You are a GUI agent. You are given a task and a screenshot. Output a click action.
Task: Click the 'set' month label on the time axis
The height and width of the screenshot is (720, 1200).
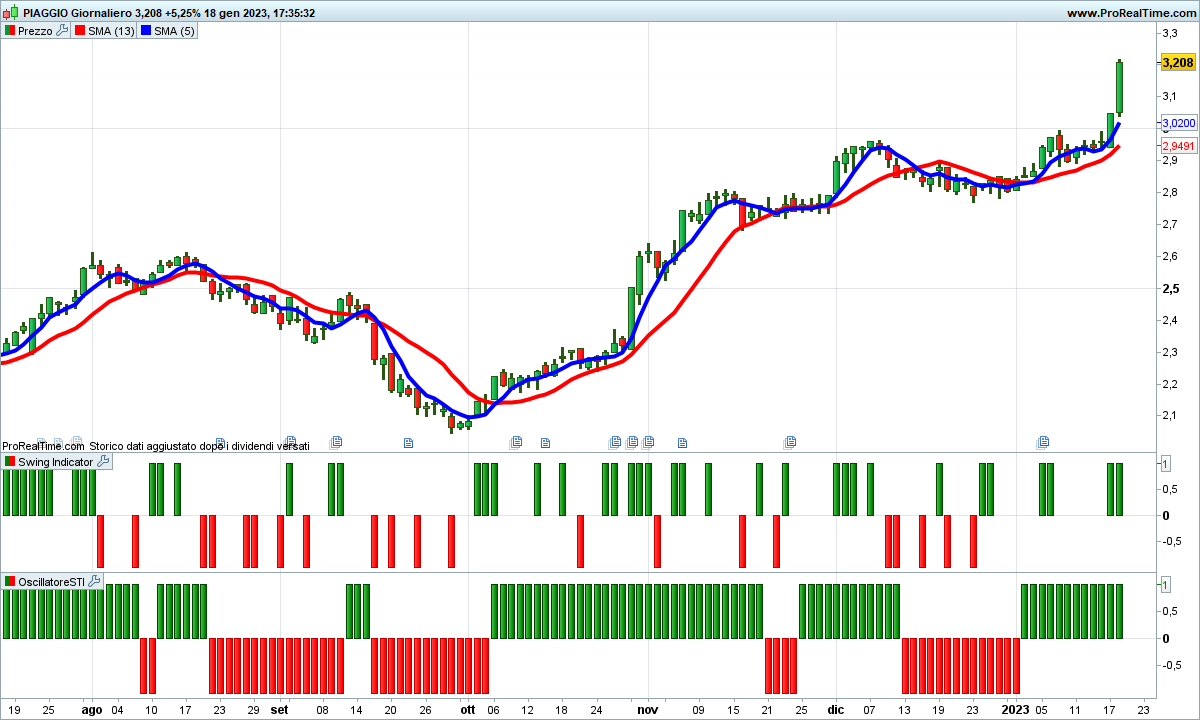click(280, 710)
